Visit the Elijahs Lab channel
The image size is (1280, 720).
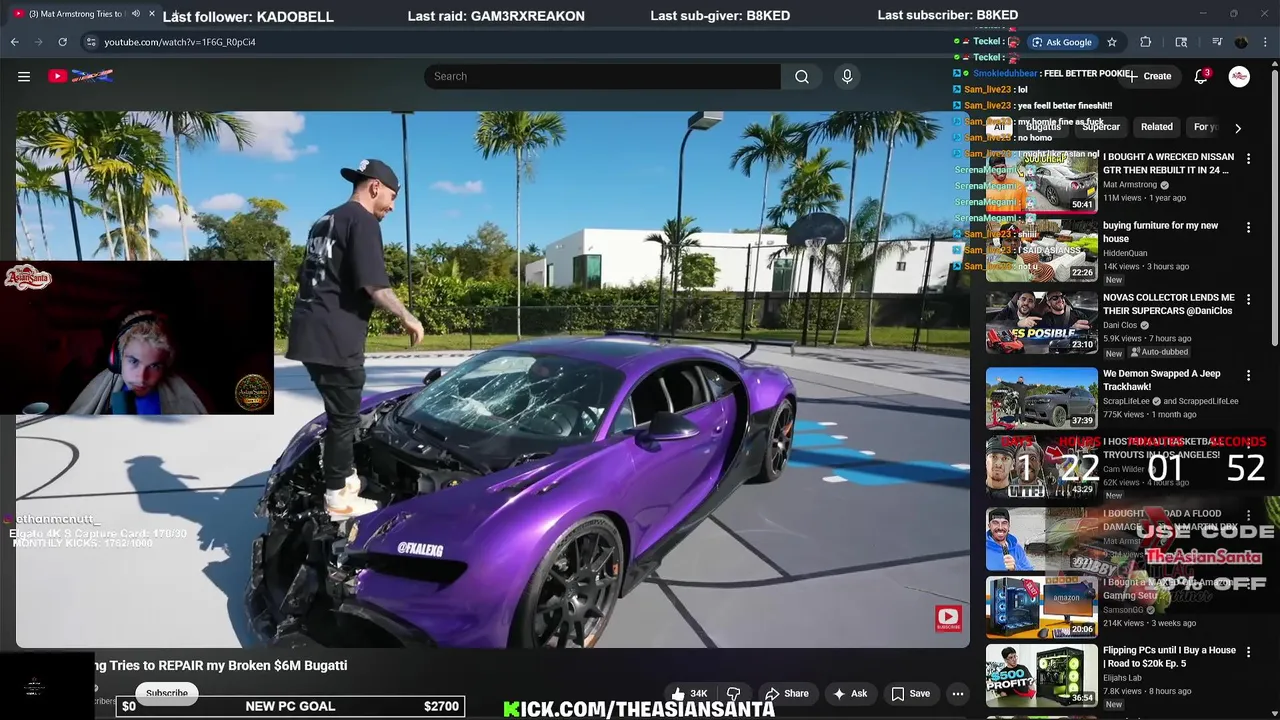tap(1122, 678)
